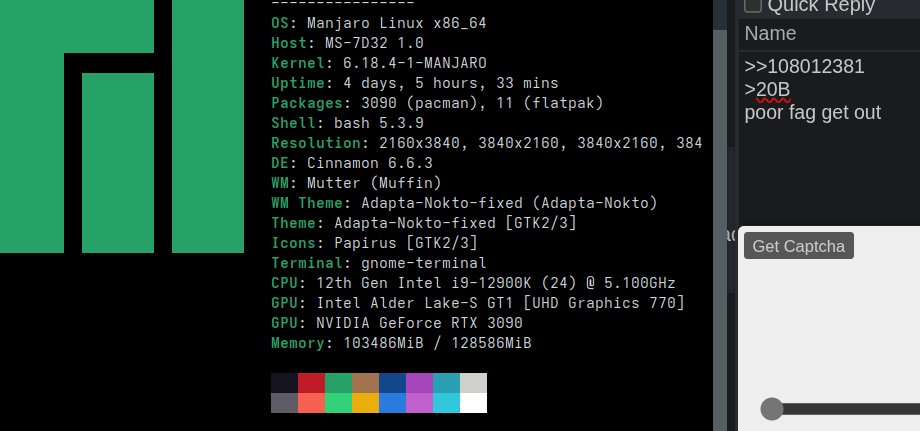The height and width of the screenshot is (431, 920).
Task: Focus the Name input field
Action: point(830,34)
